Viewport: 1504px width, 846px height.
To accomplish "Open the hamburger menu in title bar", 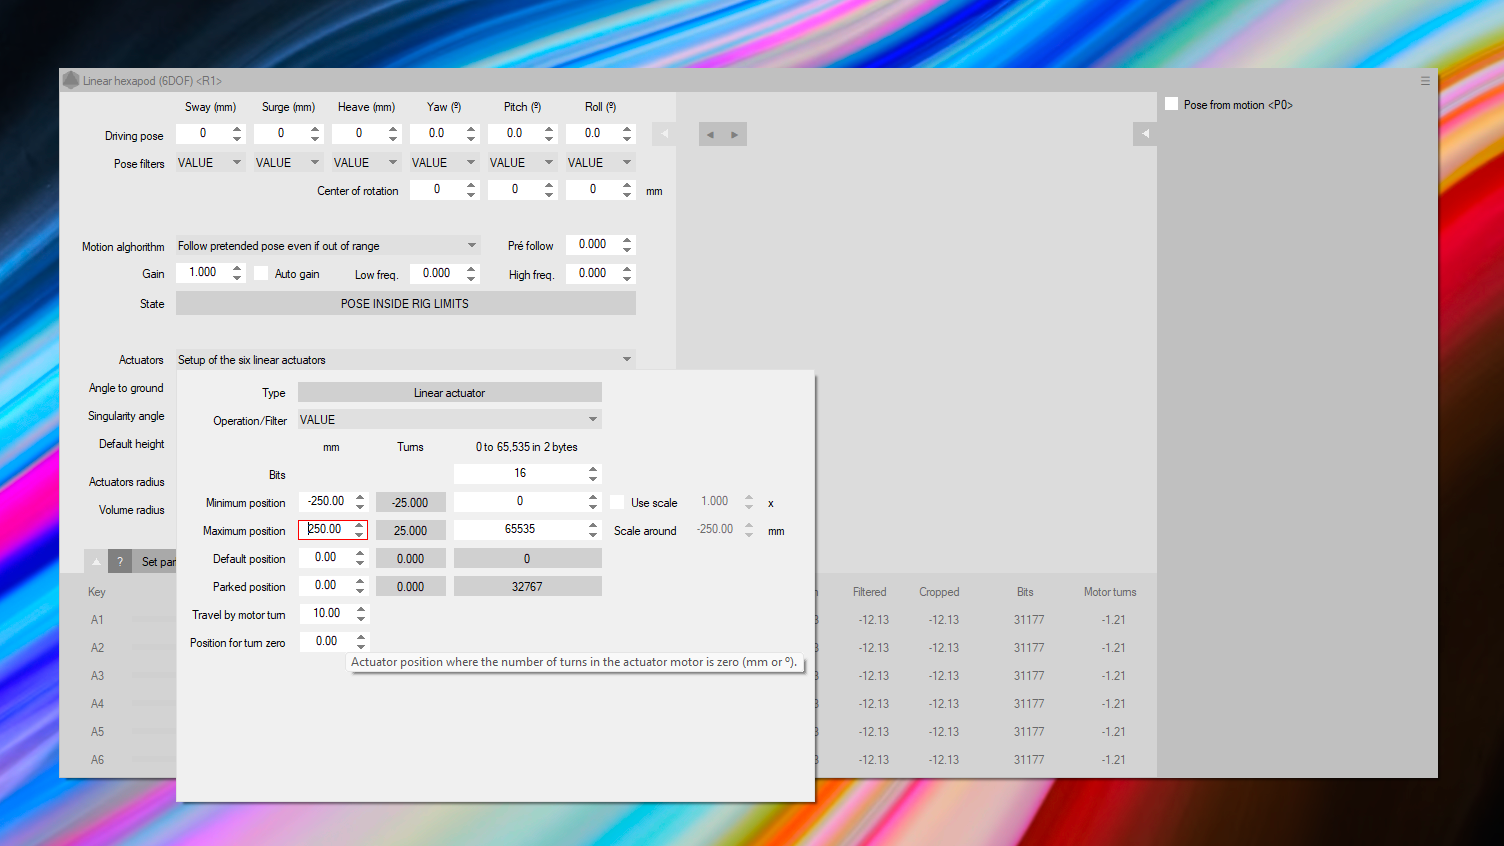I will point(1425,81).
